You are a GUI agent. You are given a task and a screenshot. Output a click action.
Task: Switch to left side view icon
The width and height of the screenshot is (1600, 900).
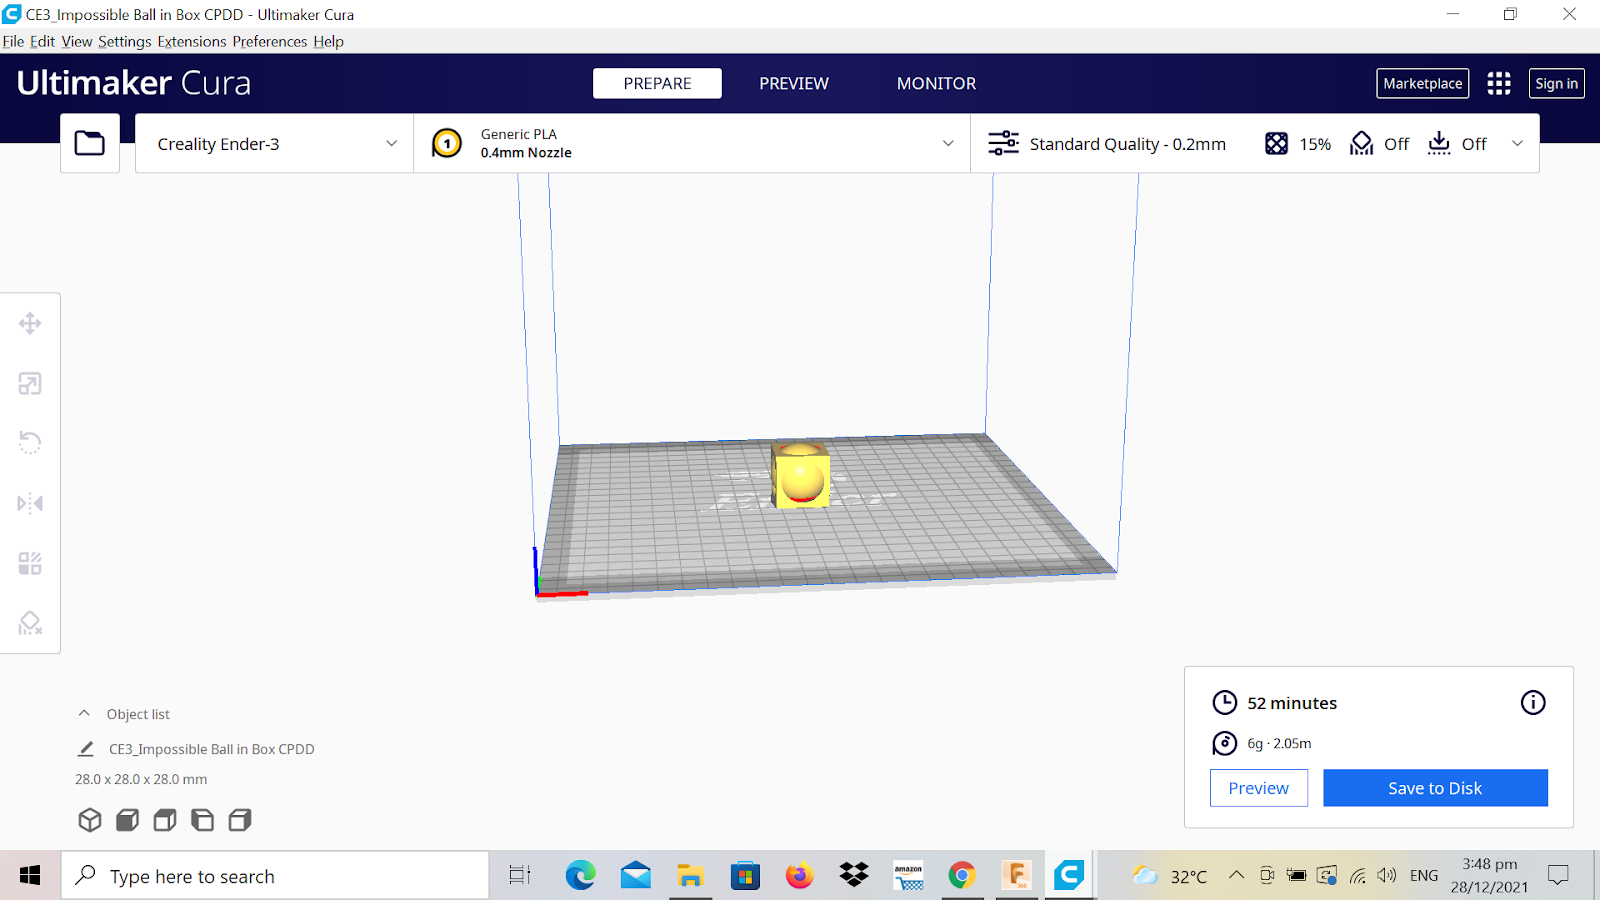[202, 820]
